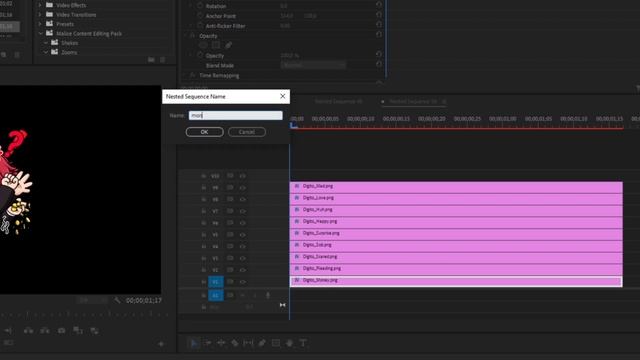Screen dimensions: 640x360
Task: Toggle track output eye for V7
Action: [243, 211]
